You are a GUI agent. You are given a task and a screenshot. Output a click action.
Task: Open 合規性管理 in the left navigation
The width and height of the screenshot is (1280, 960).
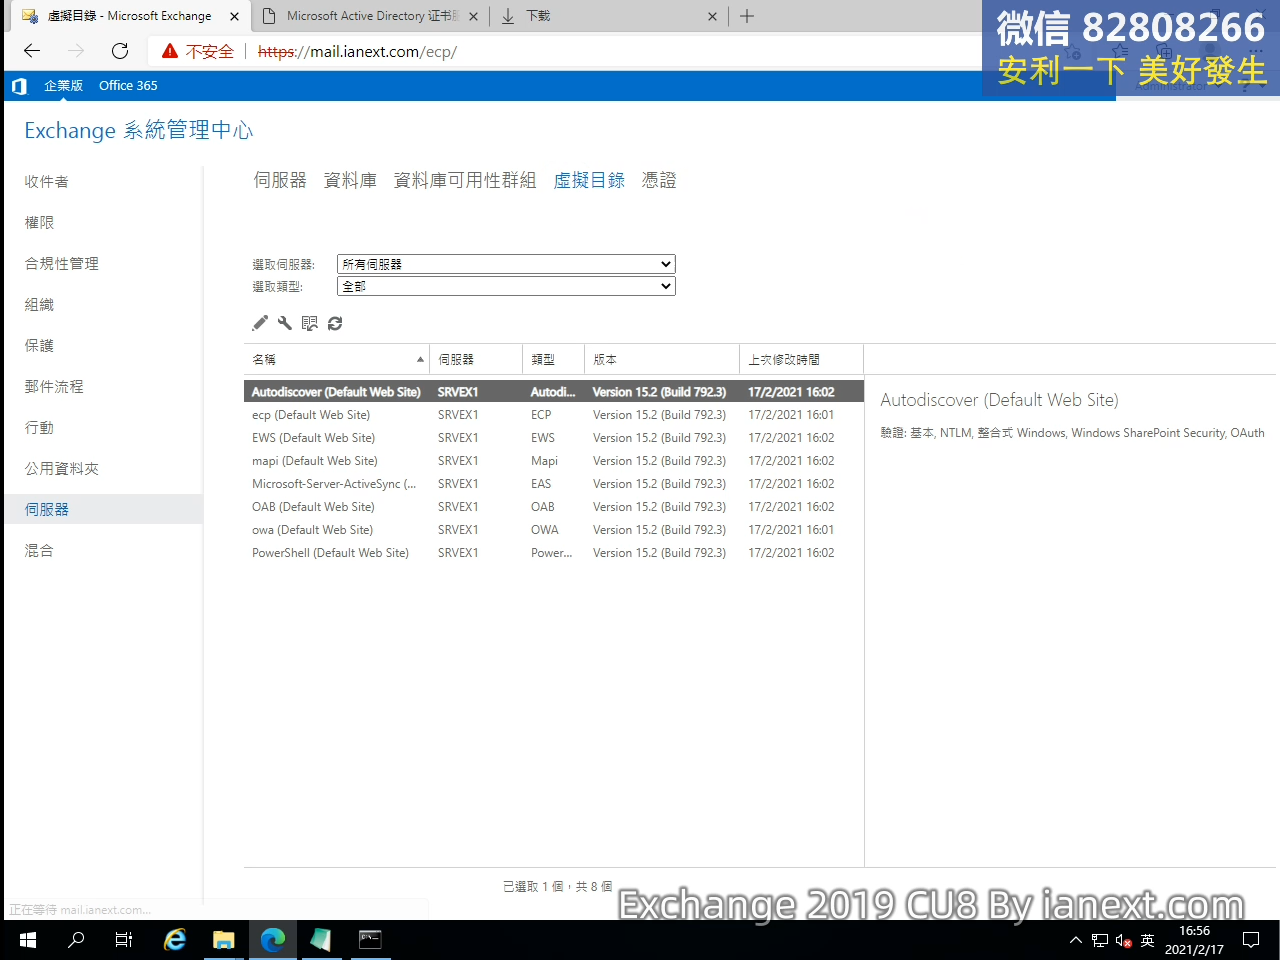point(61,263)
